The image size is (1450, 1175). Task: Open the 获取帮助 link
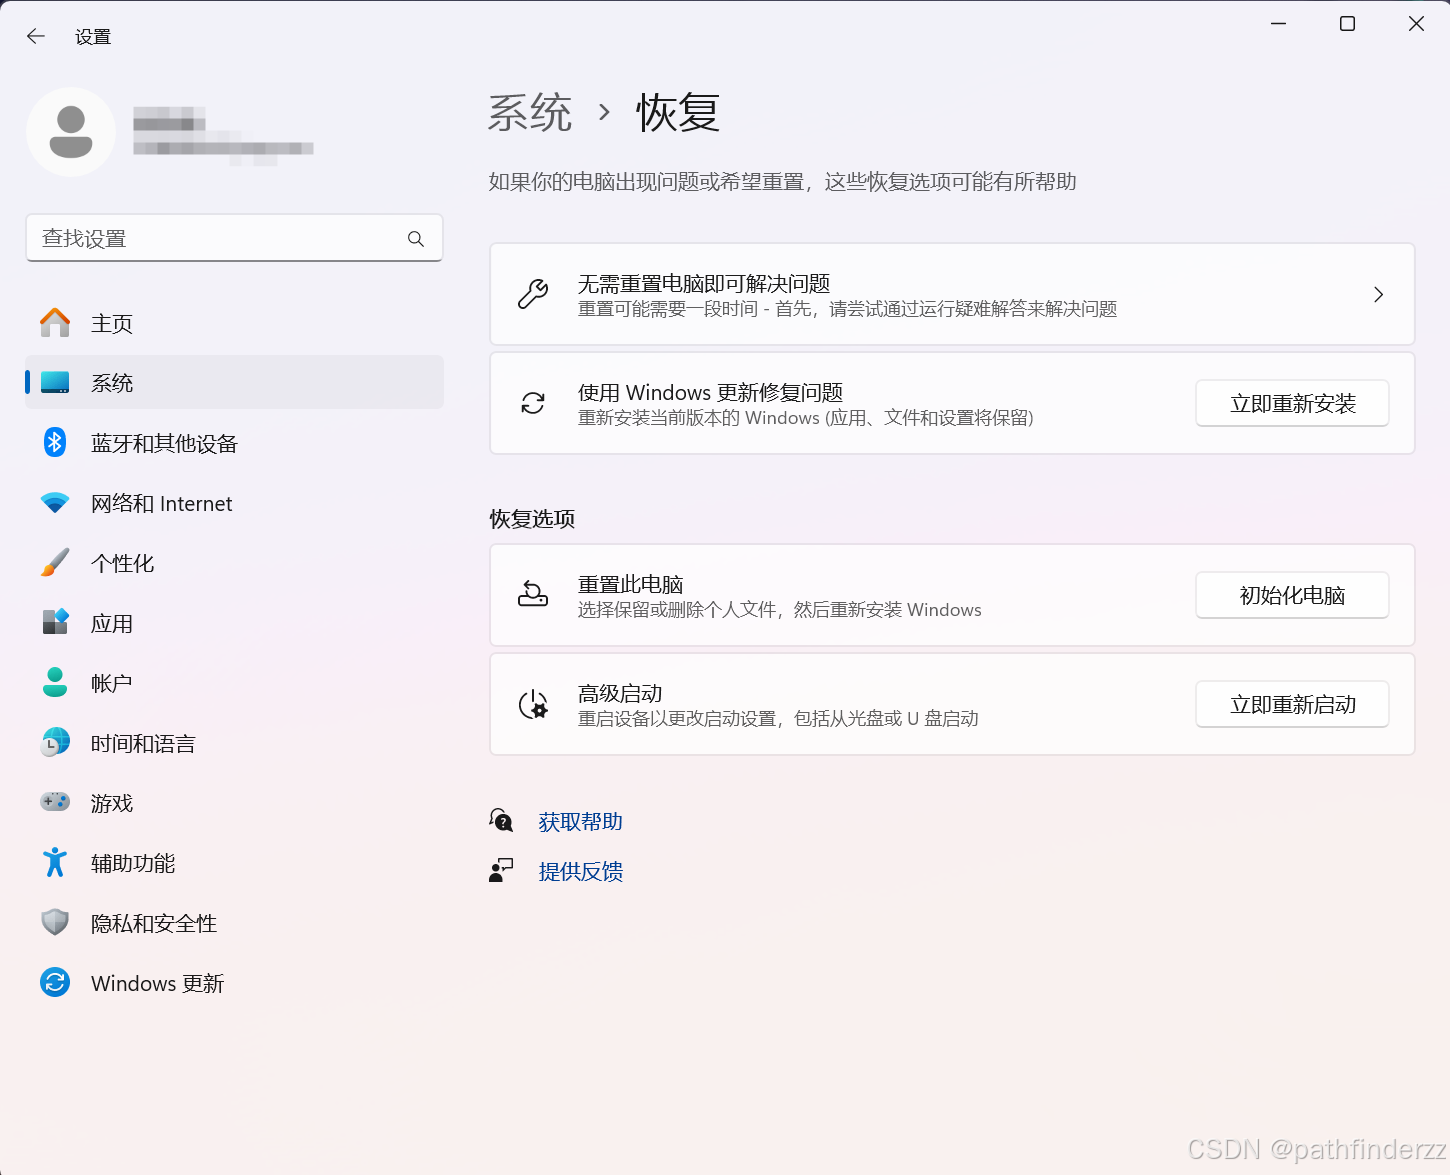coord(580,821)
